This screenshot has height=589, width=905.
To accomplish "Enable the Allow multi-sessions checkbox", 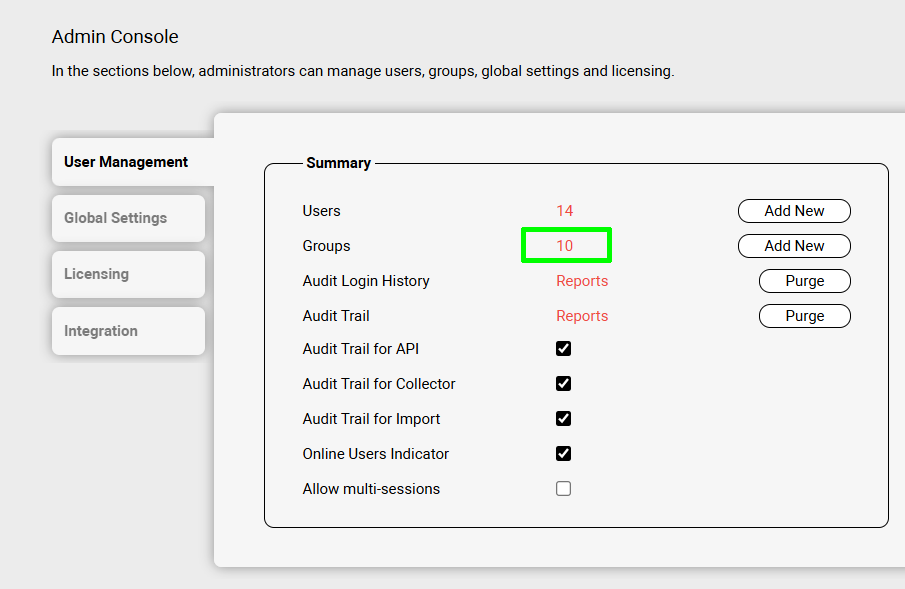I will point(564,489).
